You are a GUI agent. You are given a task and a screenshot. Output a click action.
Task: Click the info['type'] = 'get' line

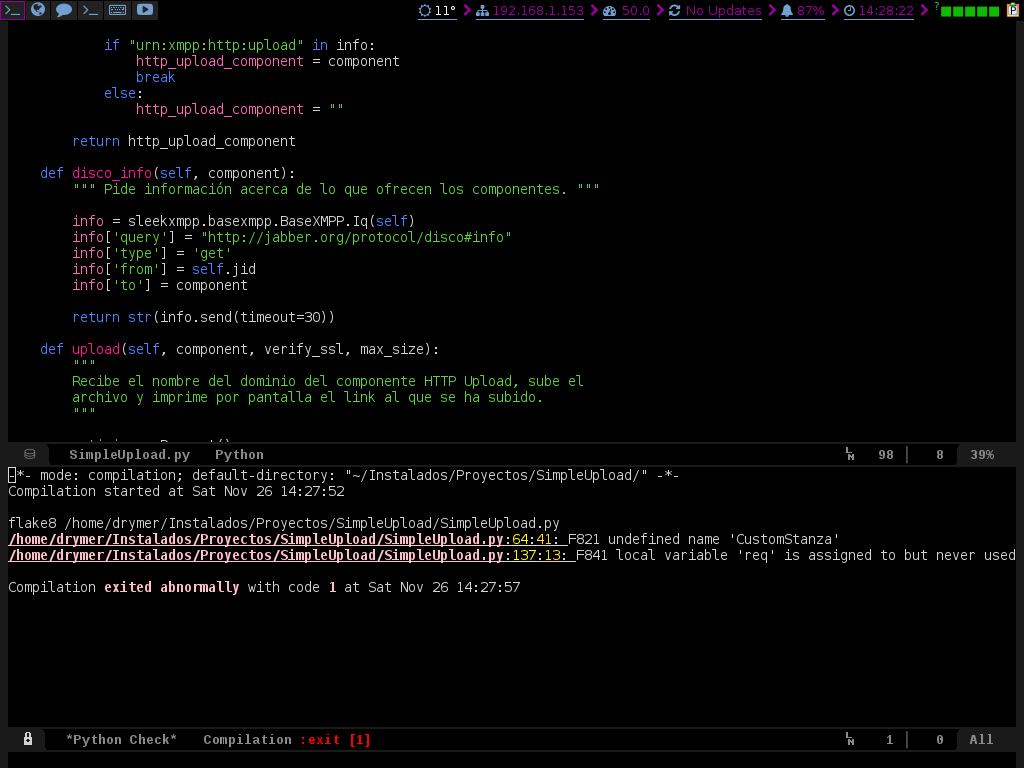pyautogui.click(x=152, y=253)
